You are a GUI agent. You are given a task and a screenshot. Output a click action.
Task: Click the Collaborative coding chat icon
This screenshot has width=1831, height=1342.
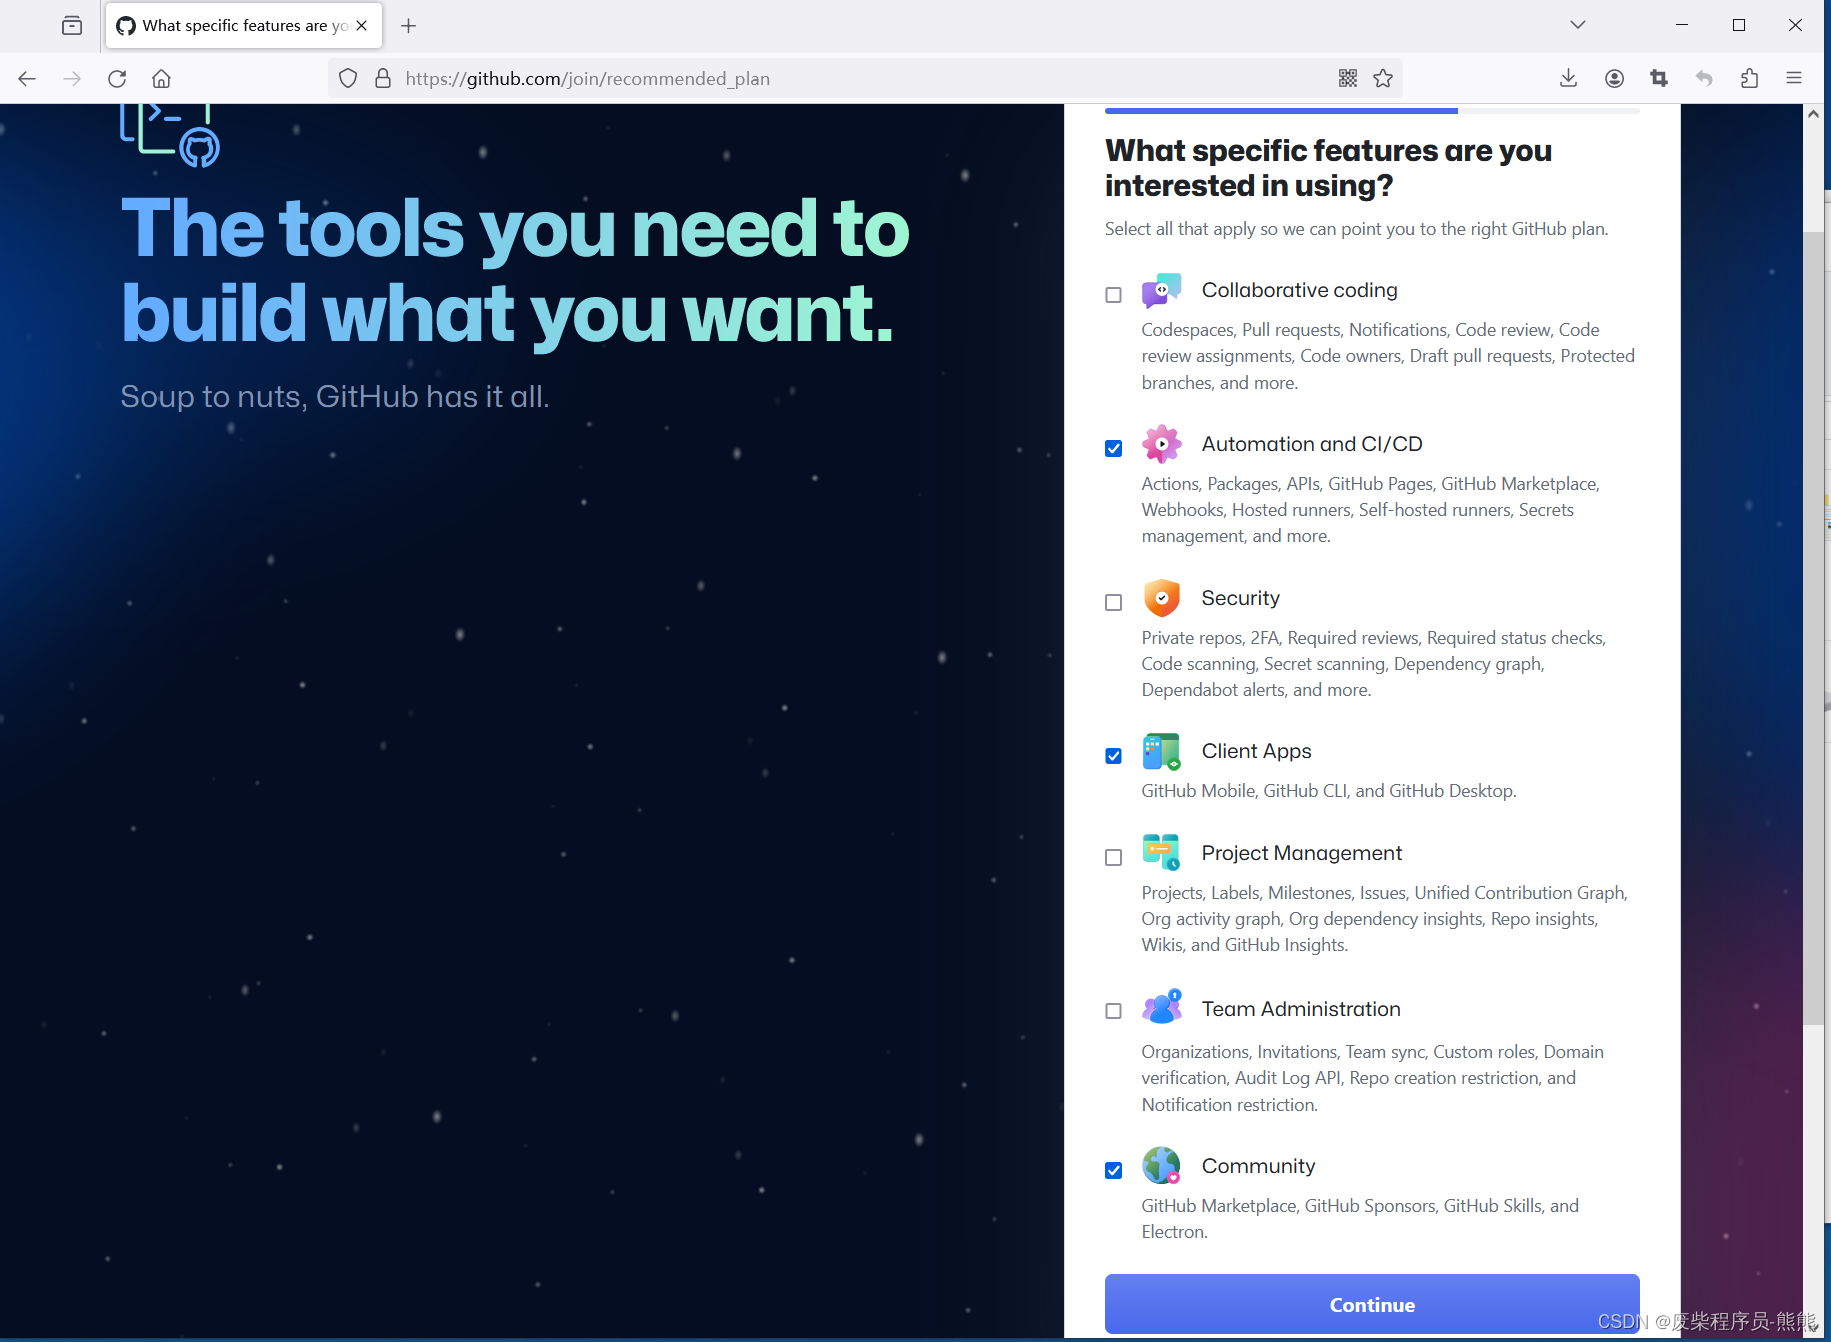pos(1162,290)
